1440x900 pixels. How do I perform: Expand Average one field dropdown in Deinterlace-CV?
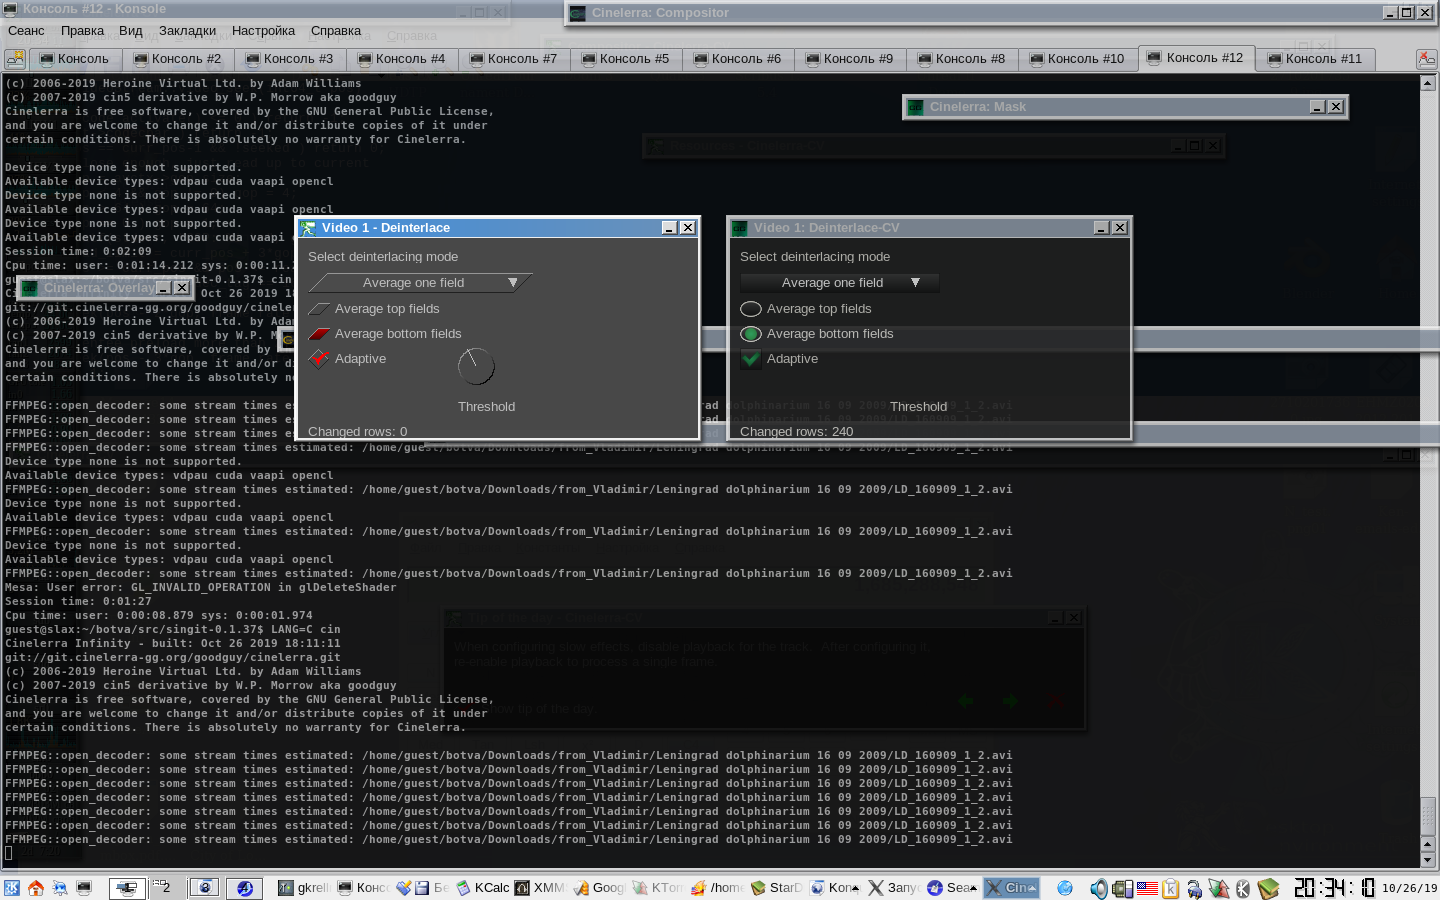[x=838, y=283]
